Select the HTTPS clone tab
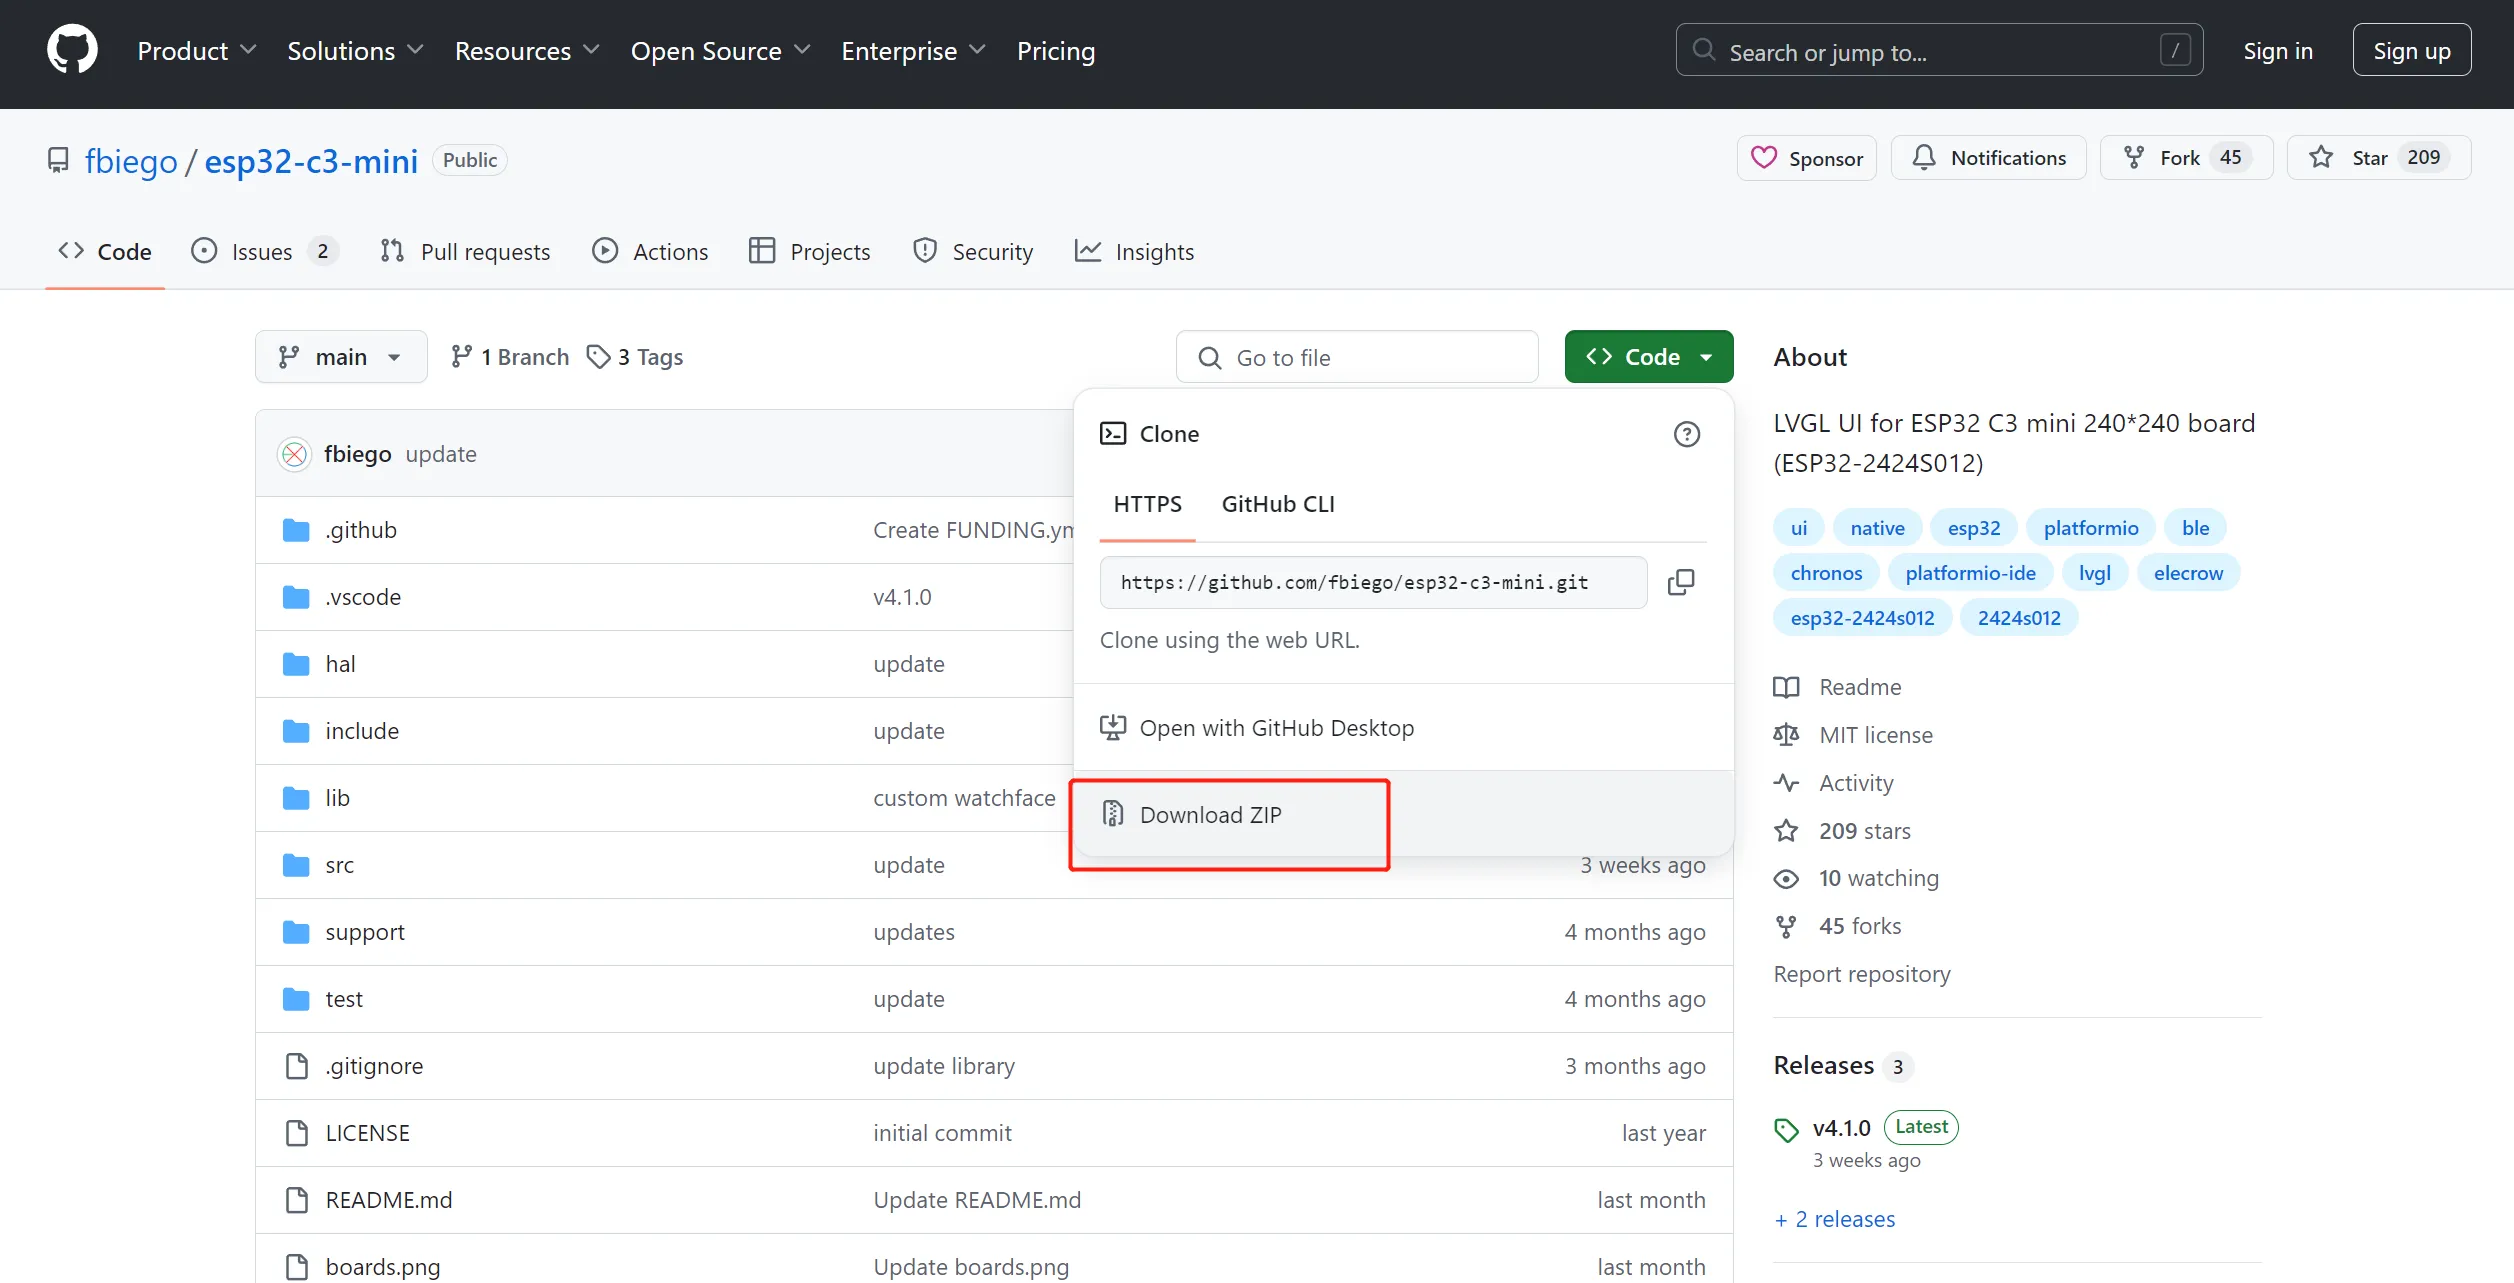The width and height of the screenshot is (2514, 1283). pyautogui.click(x=1147, y=504)
